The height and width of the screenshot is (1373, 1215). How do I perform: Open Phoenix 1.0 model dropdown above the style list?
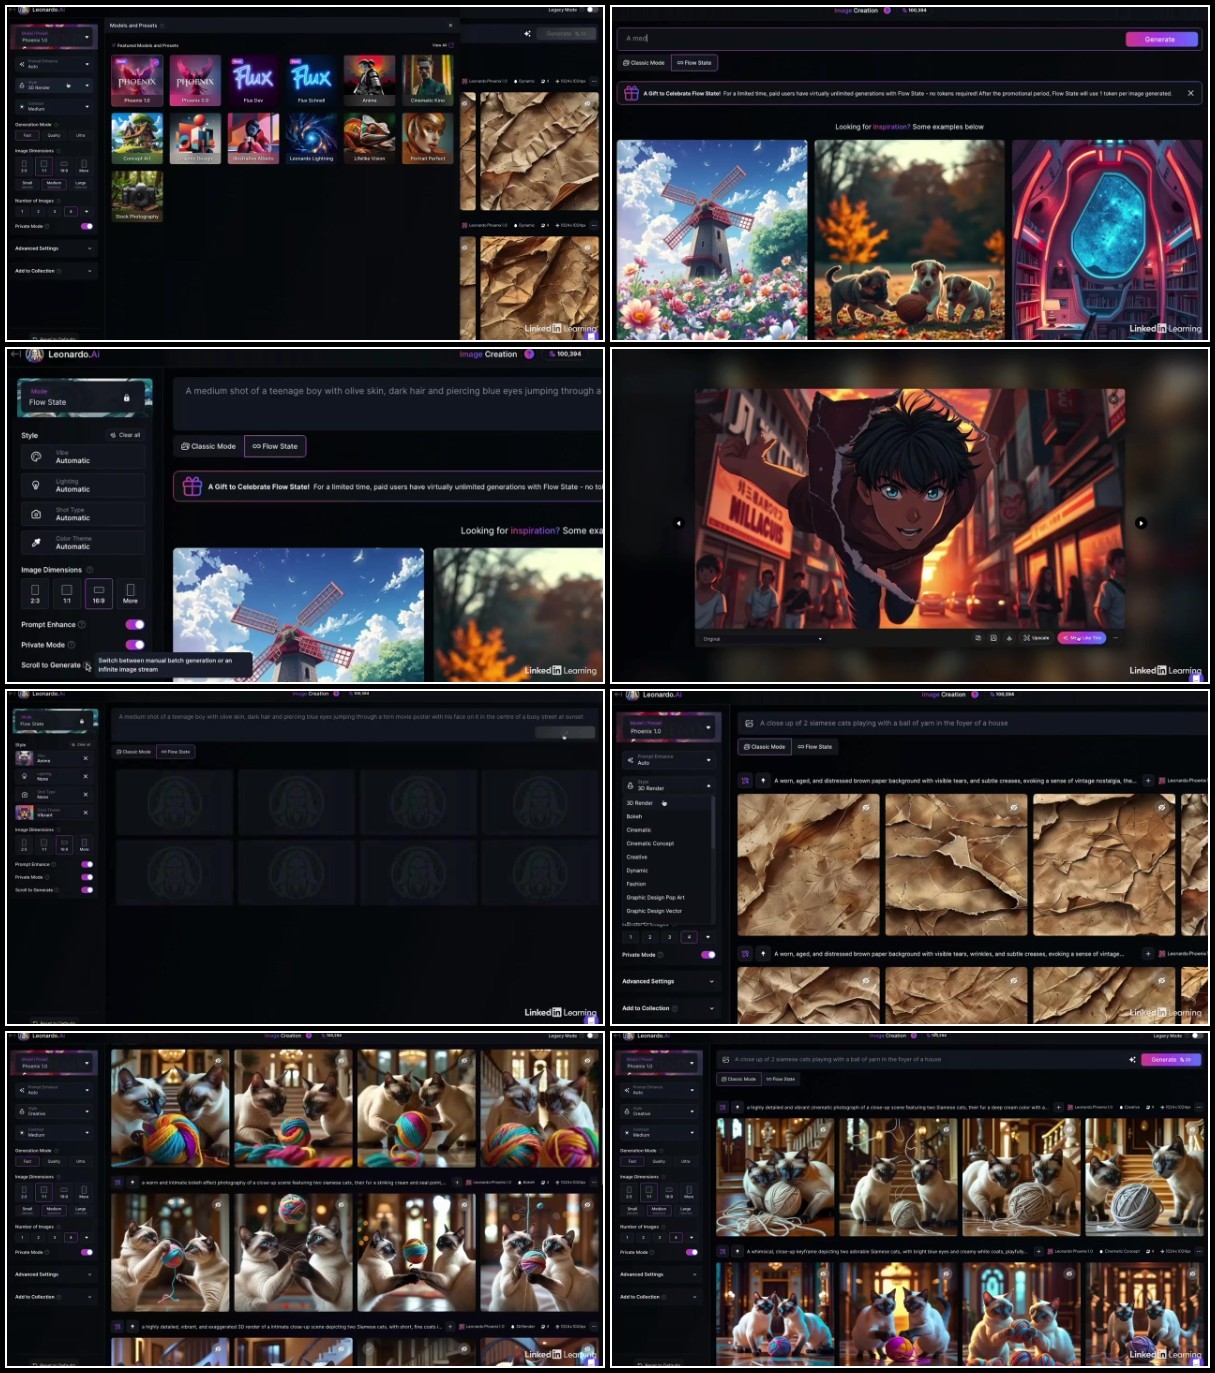point(668,727)
